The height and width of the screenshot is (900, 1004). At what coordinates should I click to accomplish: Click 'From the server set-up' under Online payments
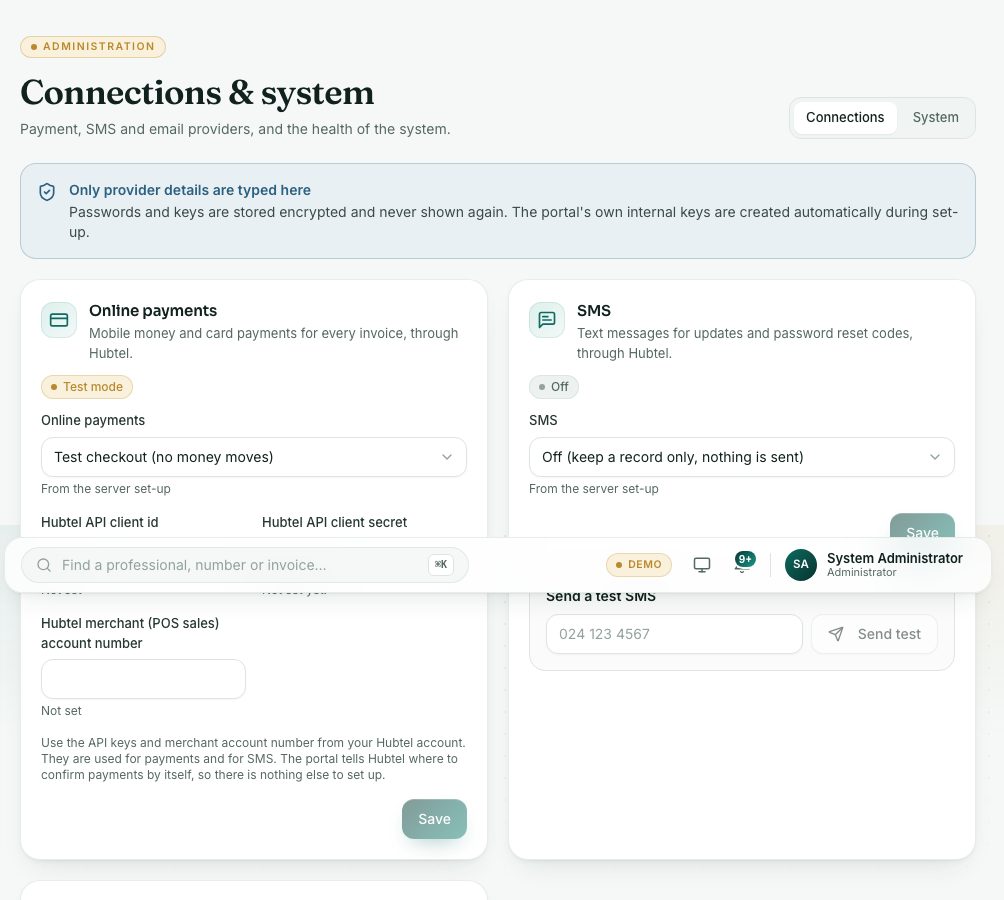pyautogui.click(x=106, y=488)
